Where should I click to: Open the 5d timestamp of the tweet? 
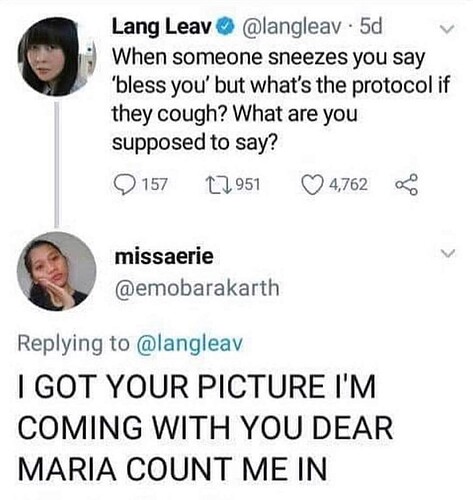(x=371, y=27)
